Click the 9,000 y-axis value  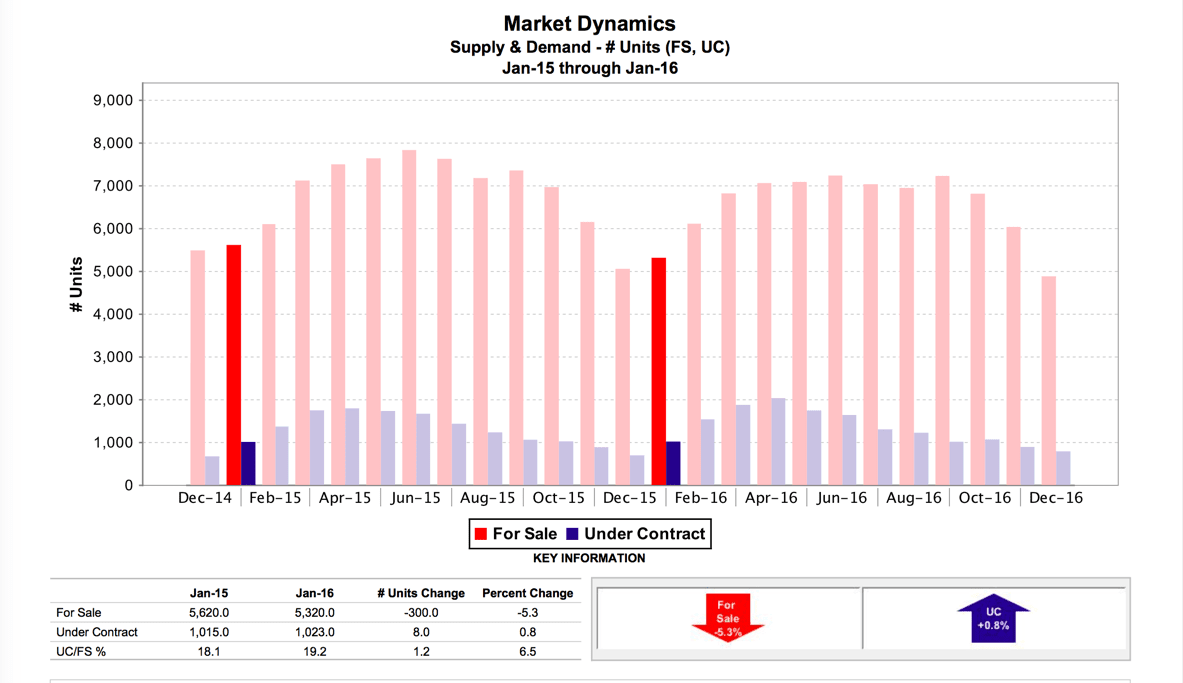point(113,100)
